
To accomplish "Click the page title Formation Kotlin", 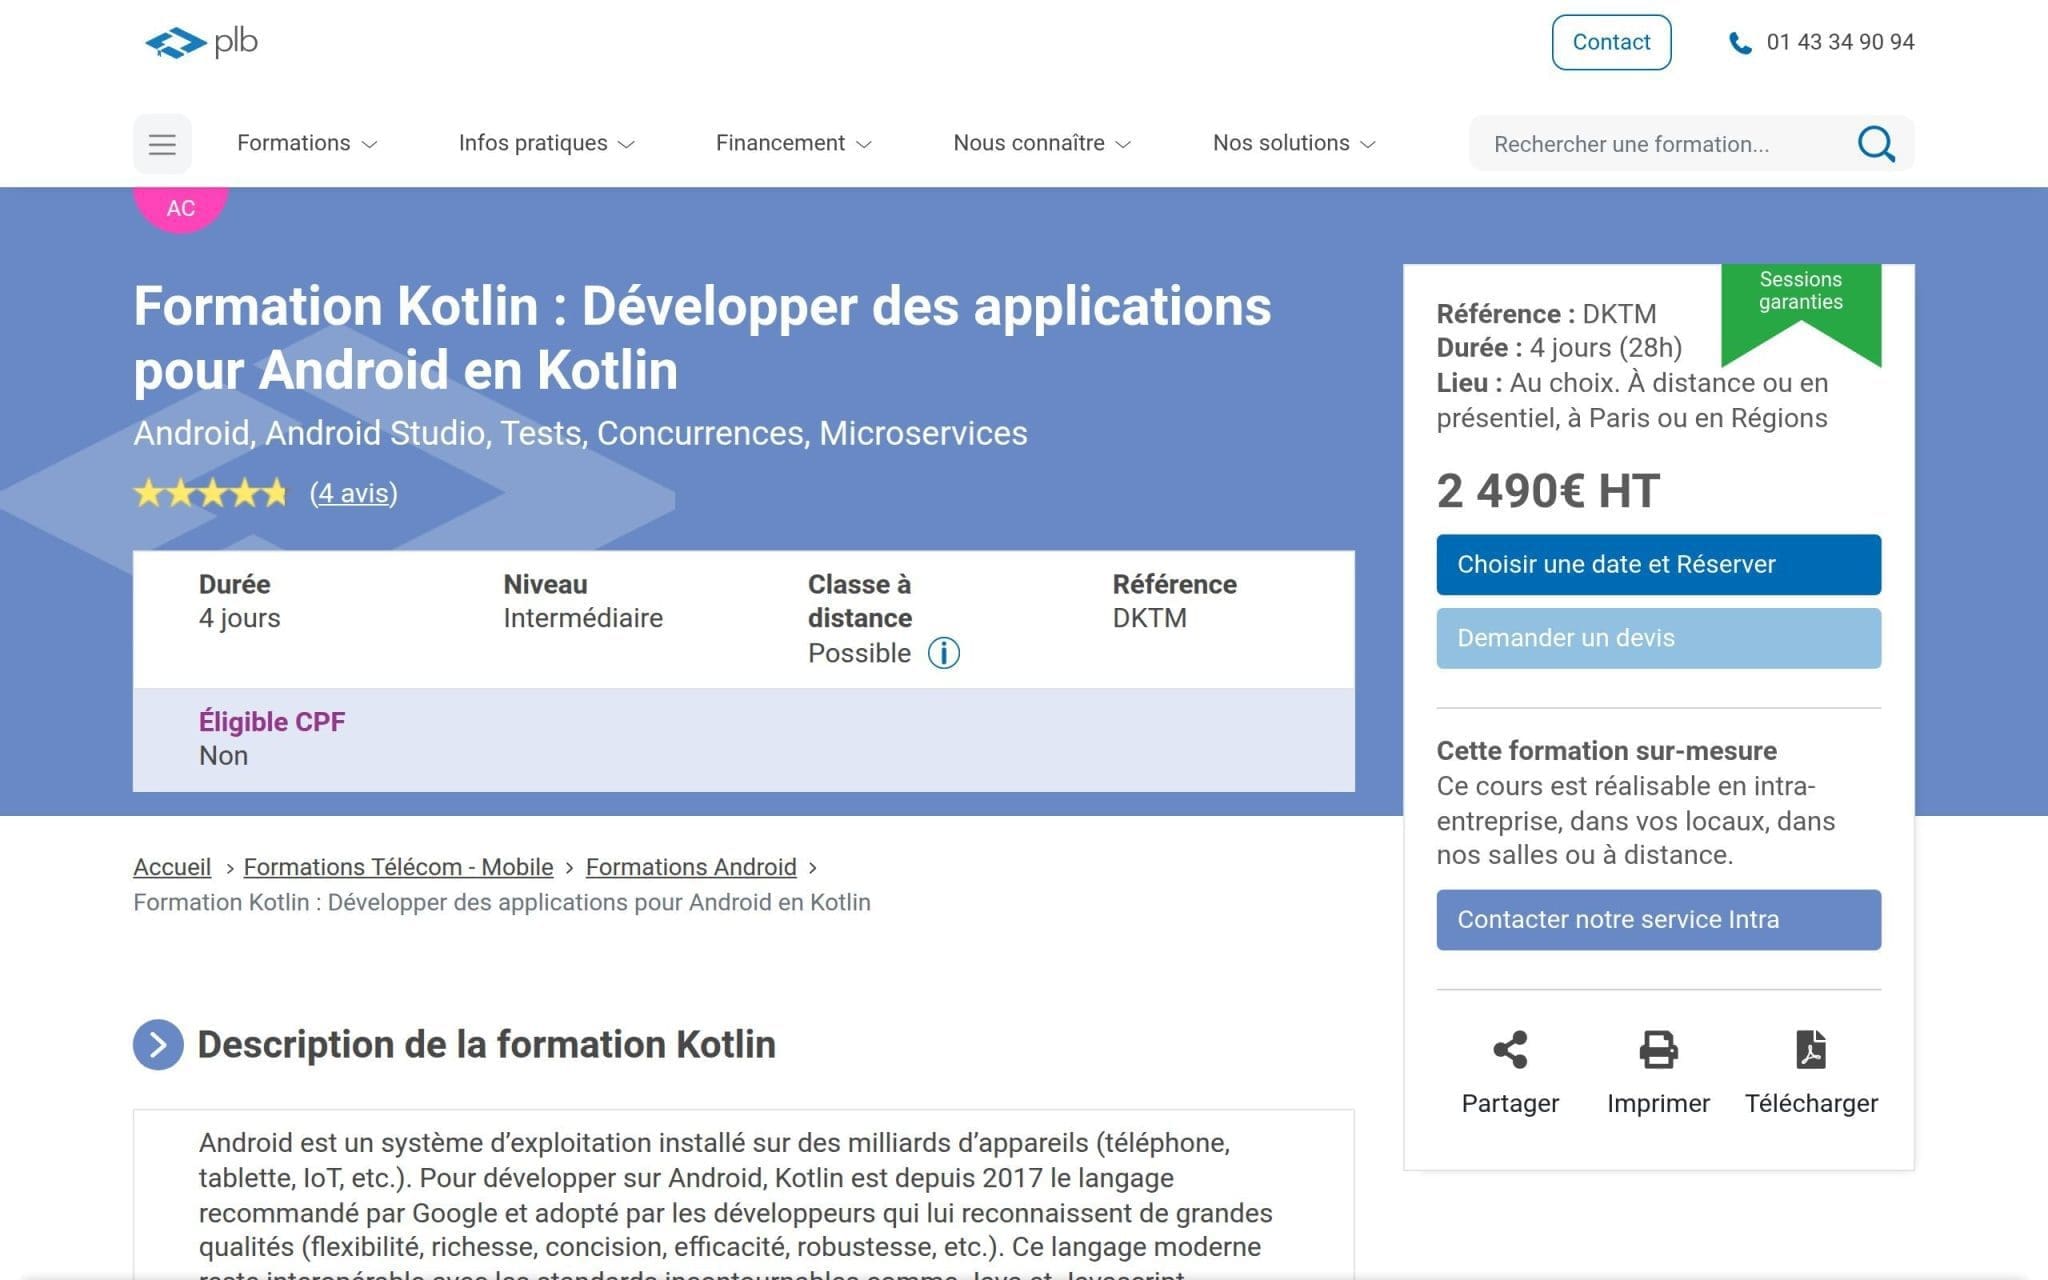I will 702,338.
